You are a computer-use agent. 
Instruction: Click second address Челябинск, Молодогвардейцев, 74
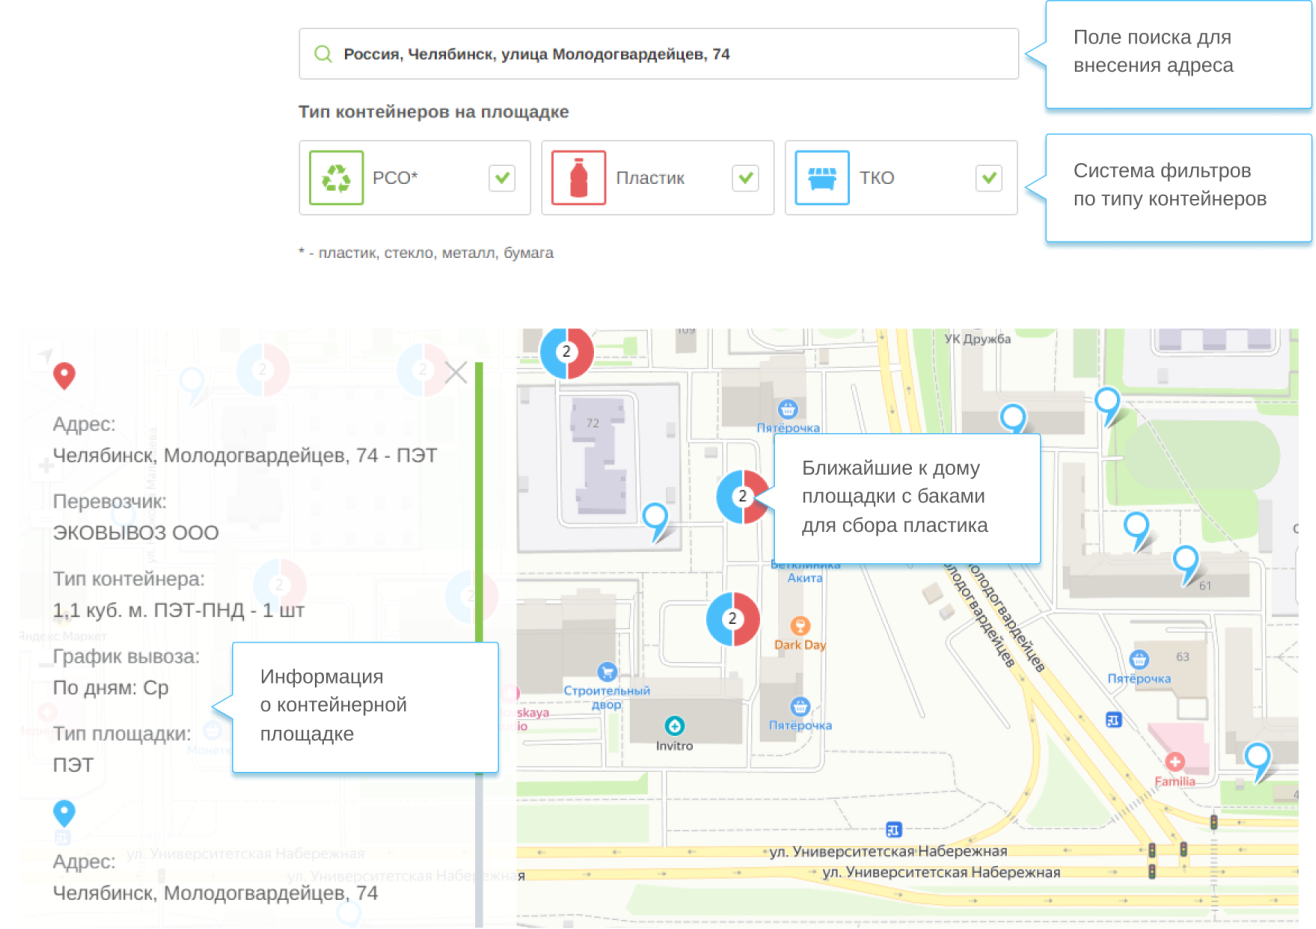(x=216, y=893)
